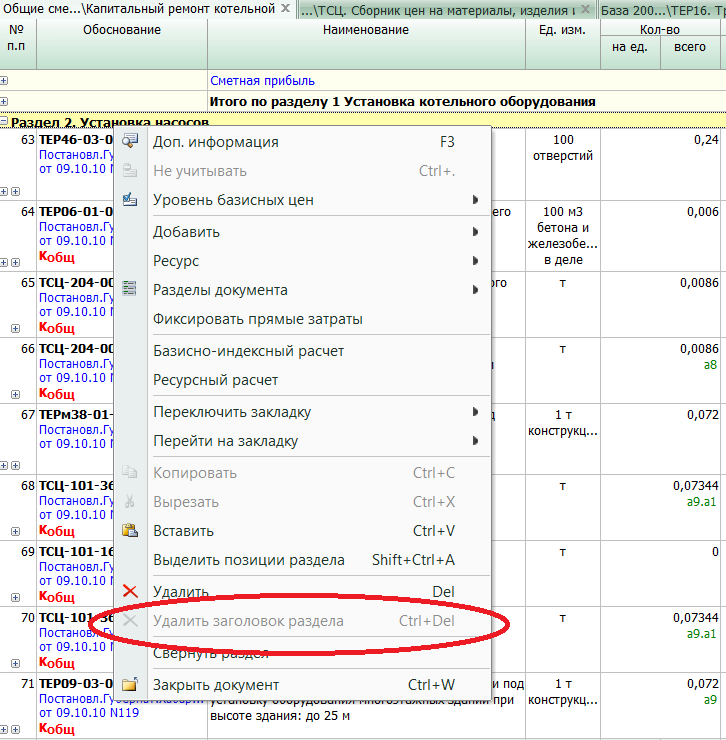Click the Наименование column header
This screenshot has width=726, height=740.
(x=366, y=30)
